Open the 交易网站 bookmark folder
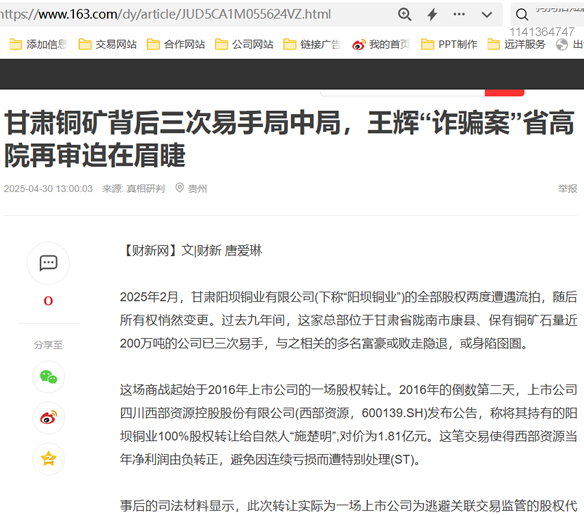 [107, 44]
